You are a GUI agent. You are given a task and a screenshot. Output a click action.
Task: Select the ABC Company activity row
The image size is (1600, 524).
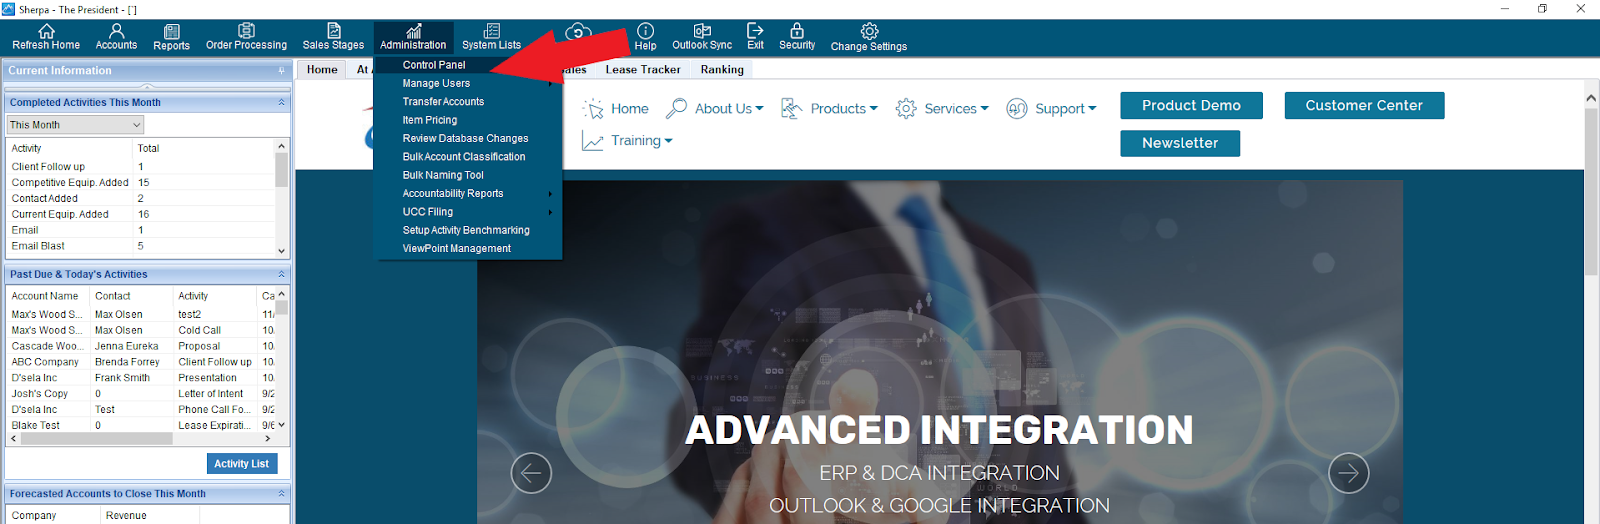point(141,362)
